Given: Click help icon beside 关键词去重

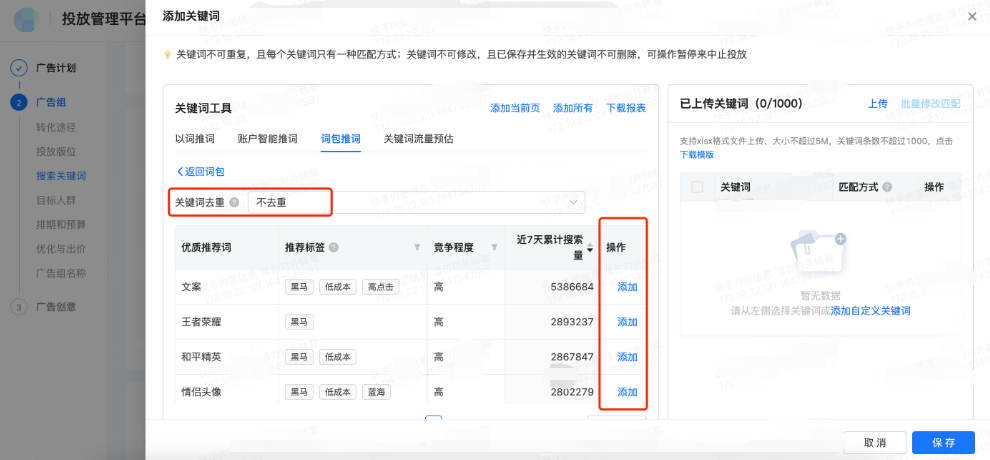Looking at the screenshot, I should [234, 203].
